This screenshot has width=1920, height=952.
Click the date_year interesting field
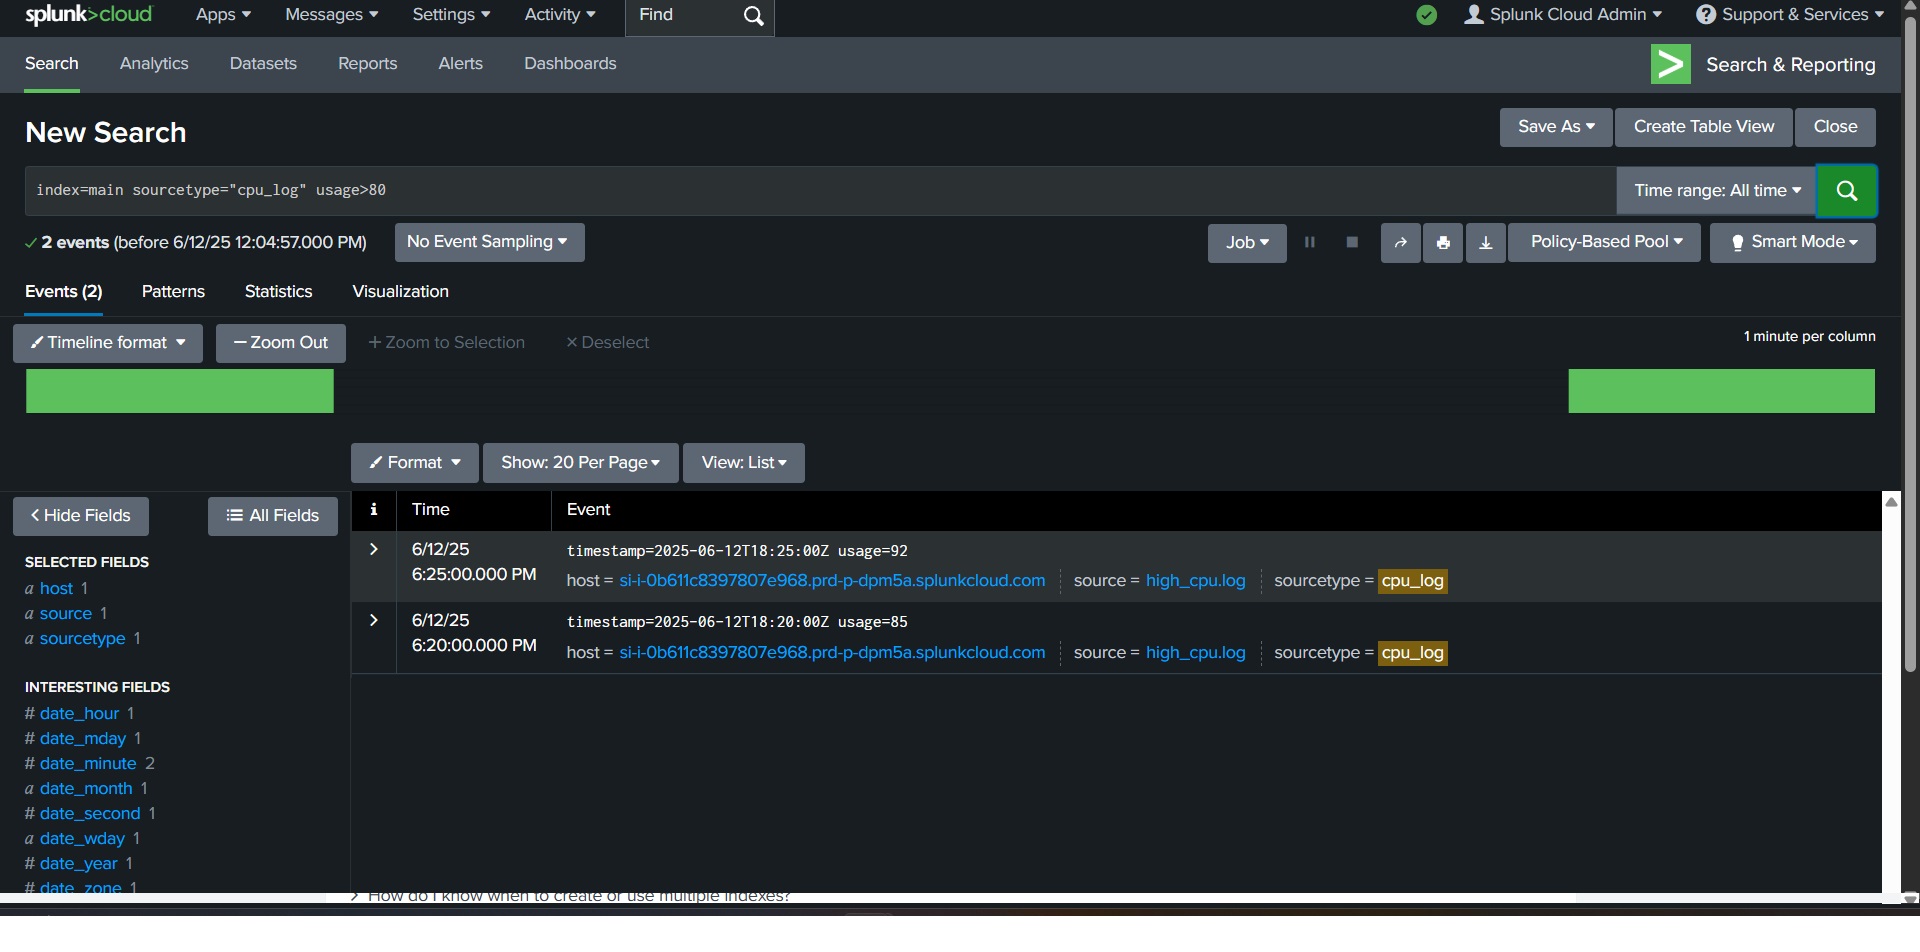(79, 864)
